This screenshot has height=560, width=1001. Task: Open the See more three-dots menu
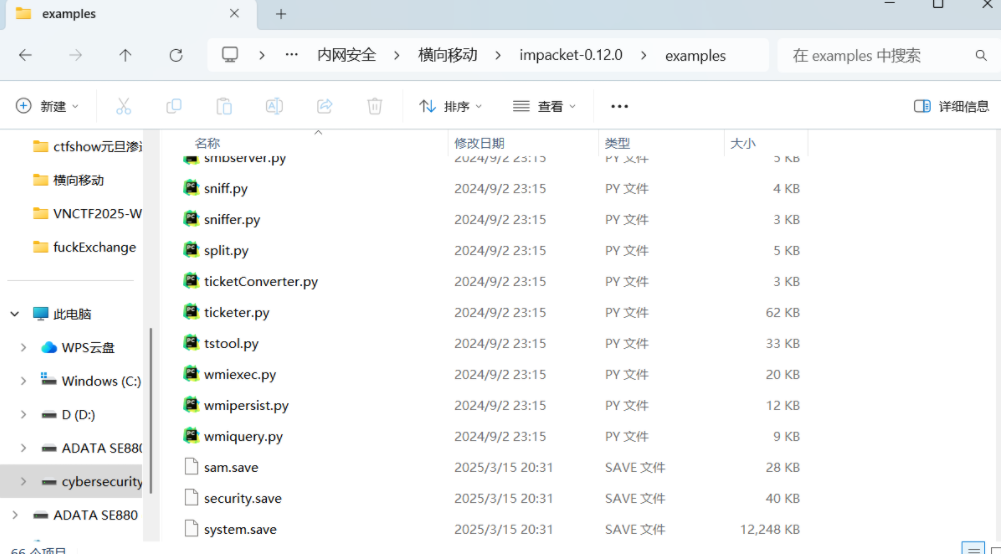619,107
